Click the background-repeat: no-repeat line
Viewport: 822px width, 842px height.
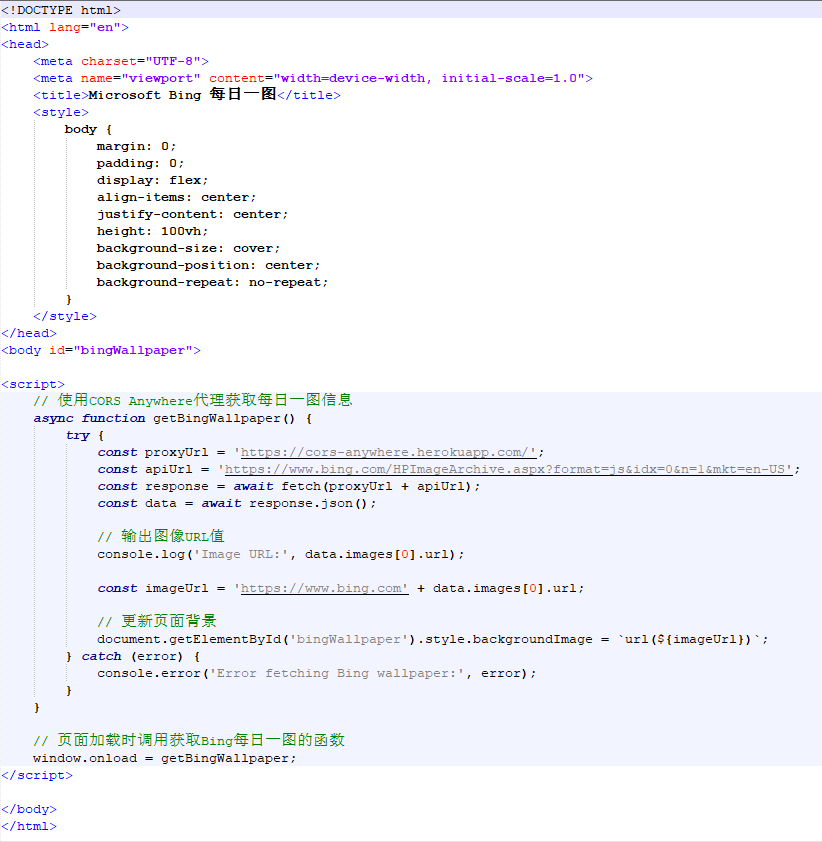pyautogui.click(x=212, y=282)
